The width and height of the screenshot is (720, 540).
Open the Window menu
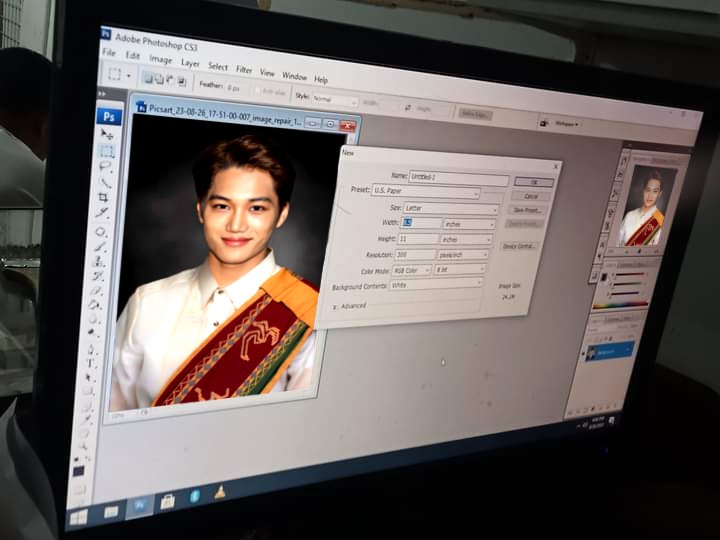294,76
